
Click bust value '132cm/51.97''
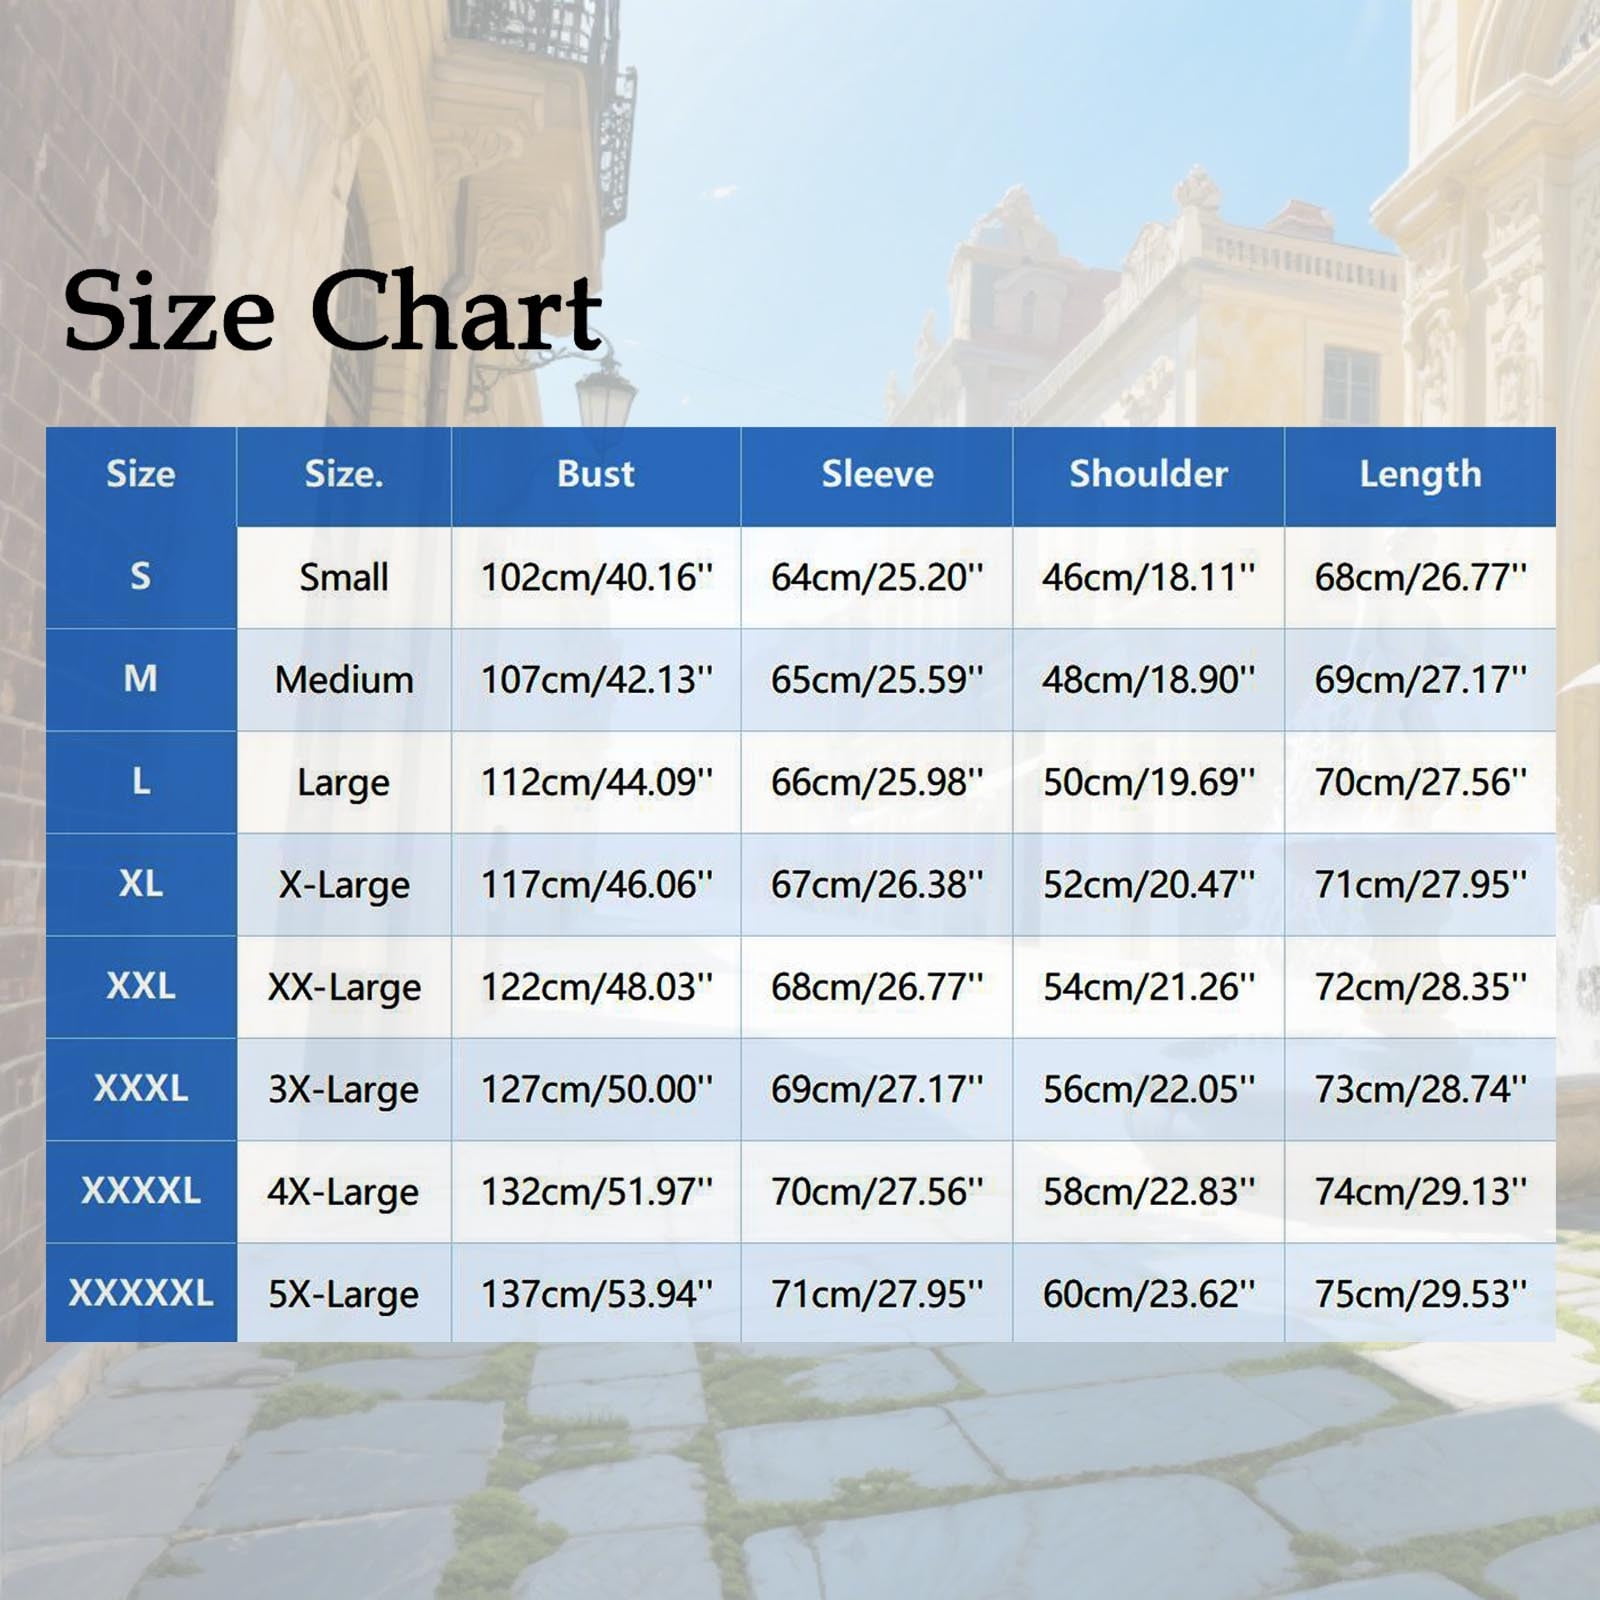point(597,1192)
